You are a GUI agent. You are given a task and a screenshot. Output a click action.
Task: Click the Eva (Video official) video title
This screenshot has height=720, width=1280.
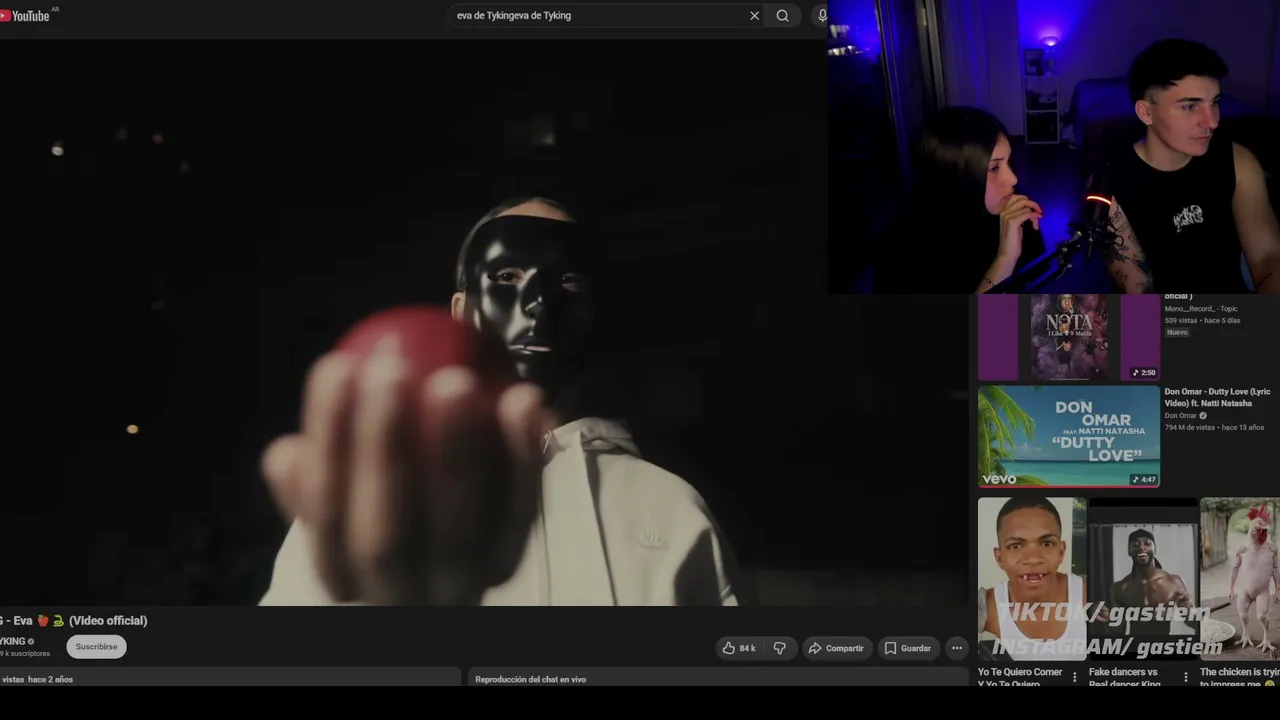[x=74, y=621]
